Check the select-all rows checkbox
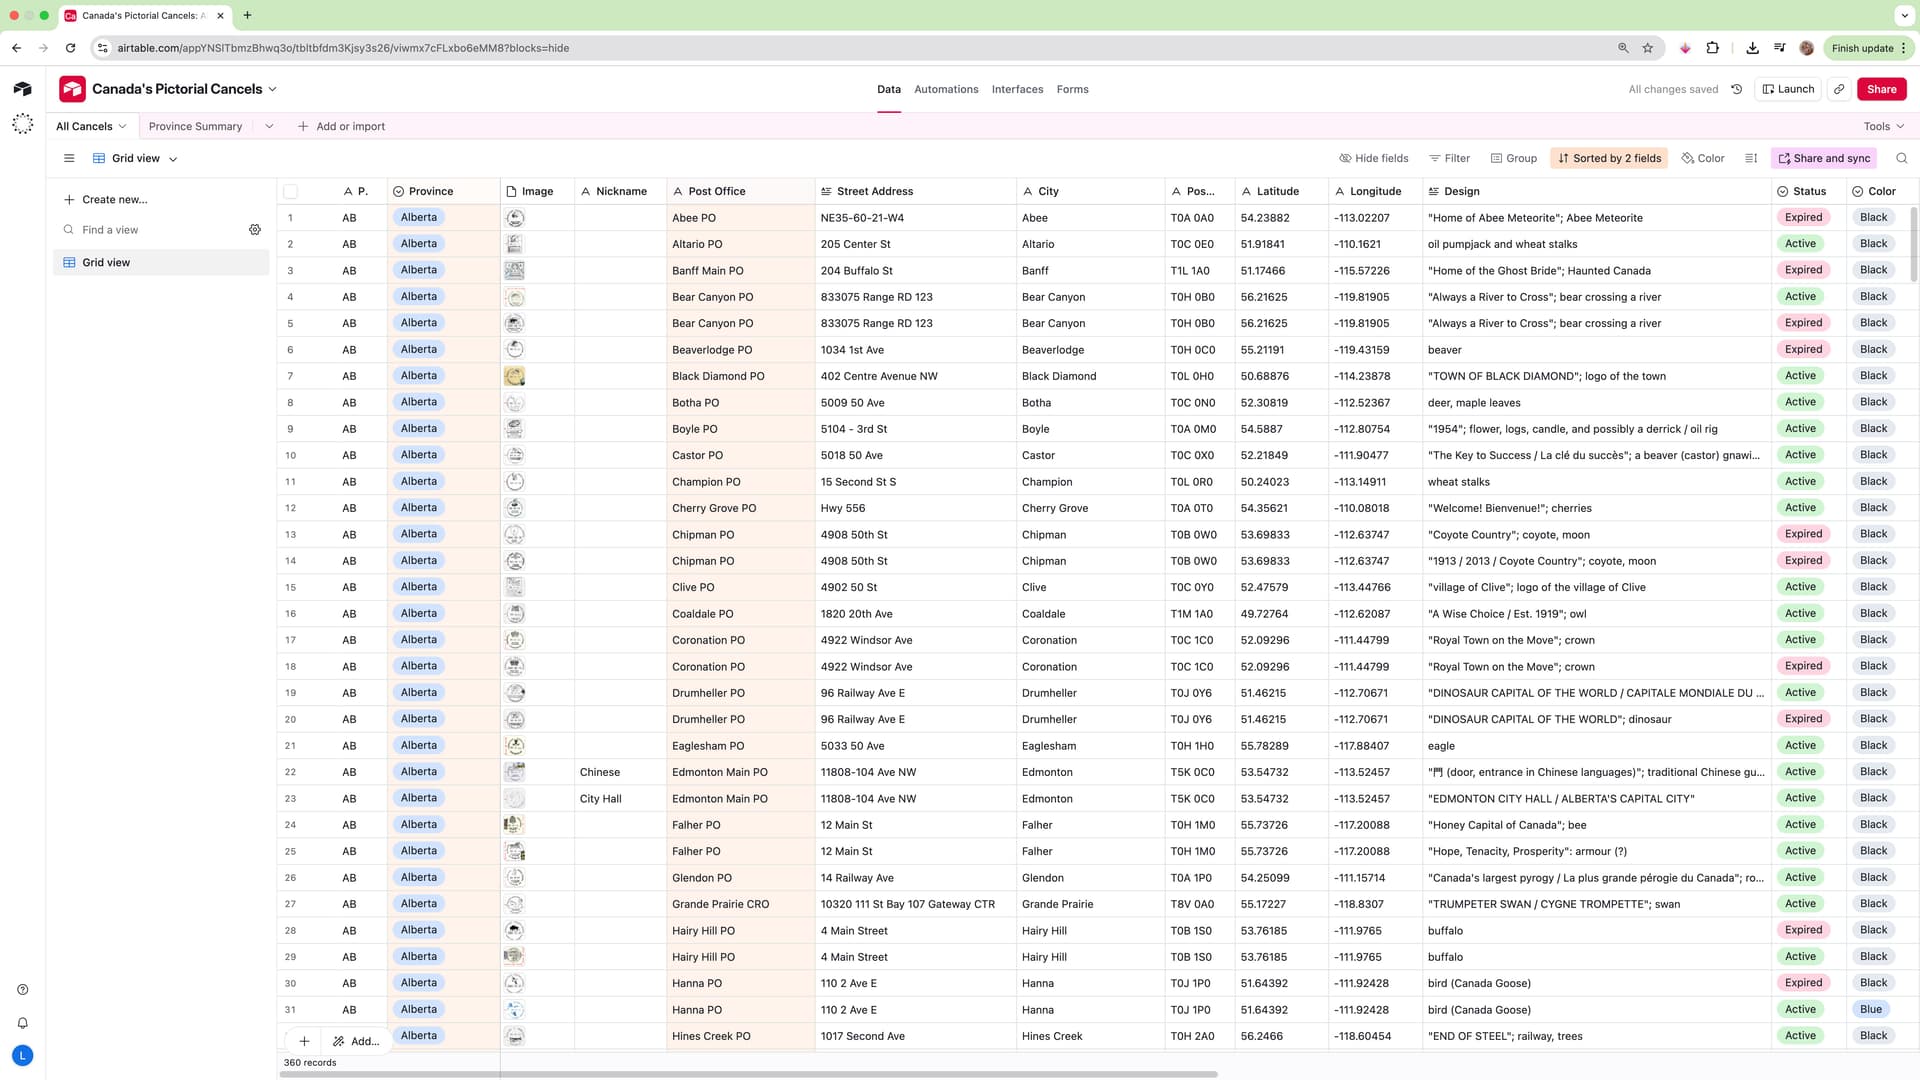The image size is (1920, 1080). (290, 191)
